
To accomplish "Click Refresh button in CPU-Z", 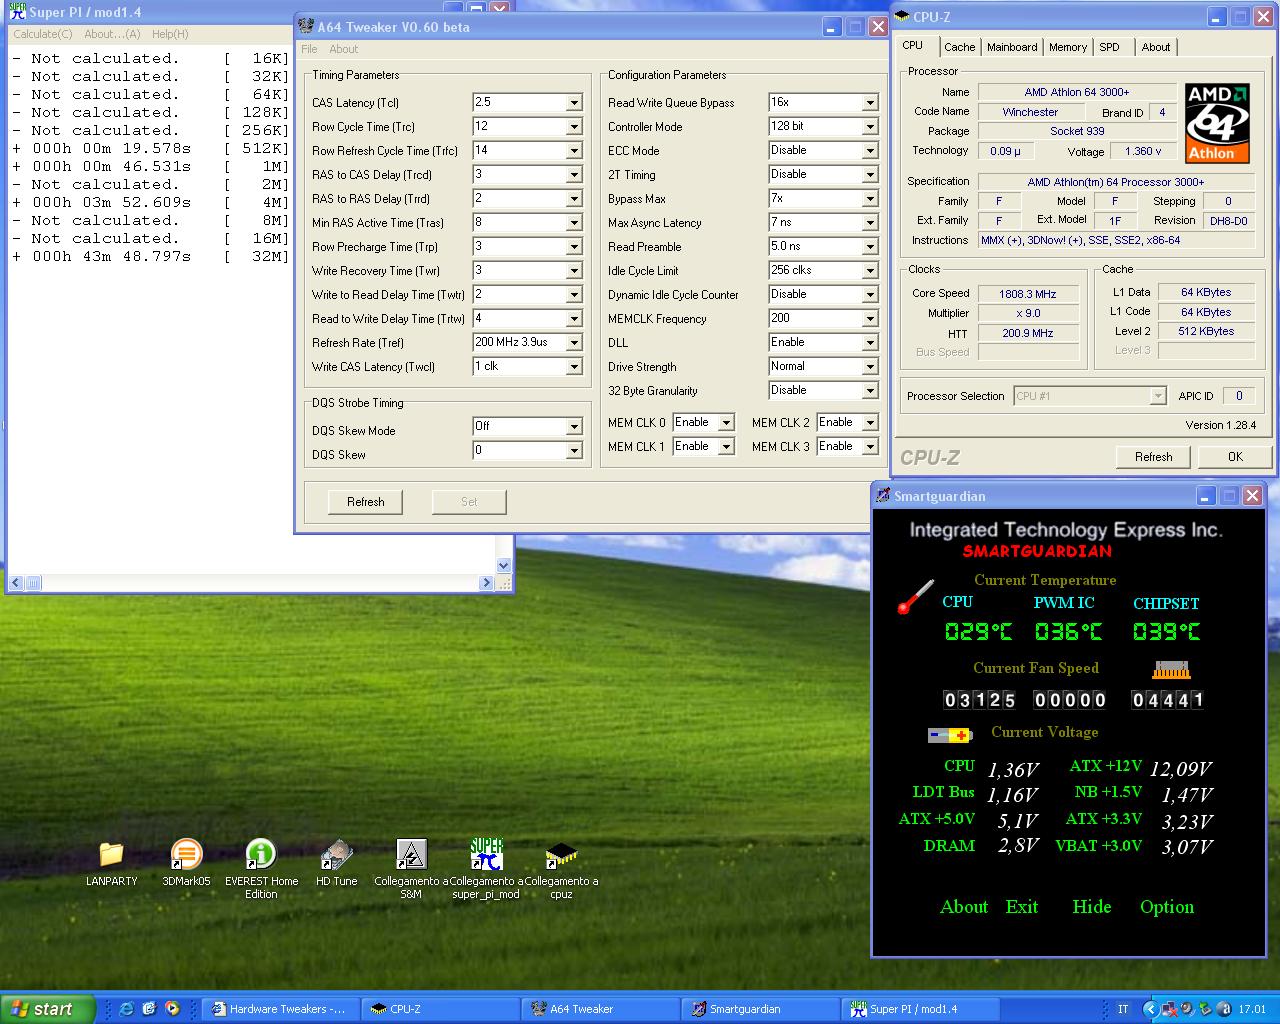I will (1153, 457).
